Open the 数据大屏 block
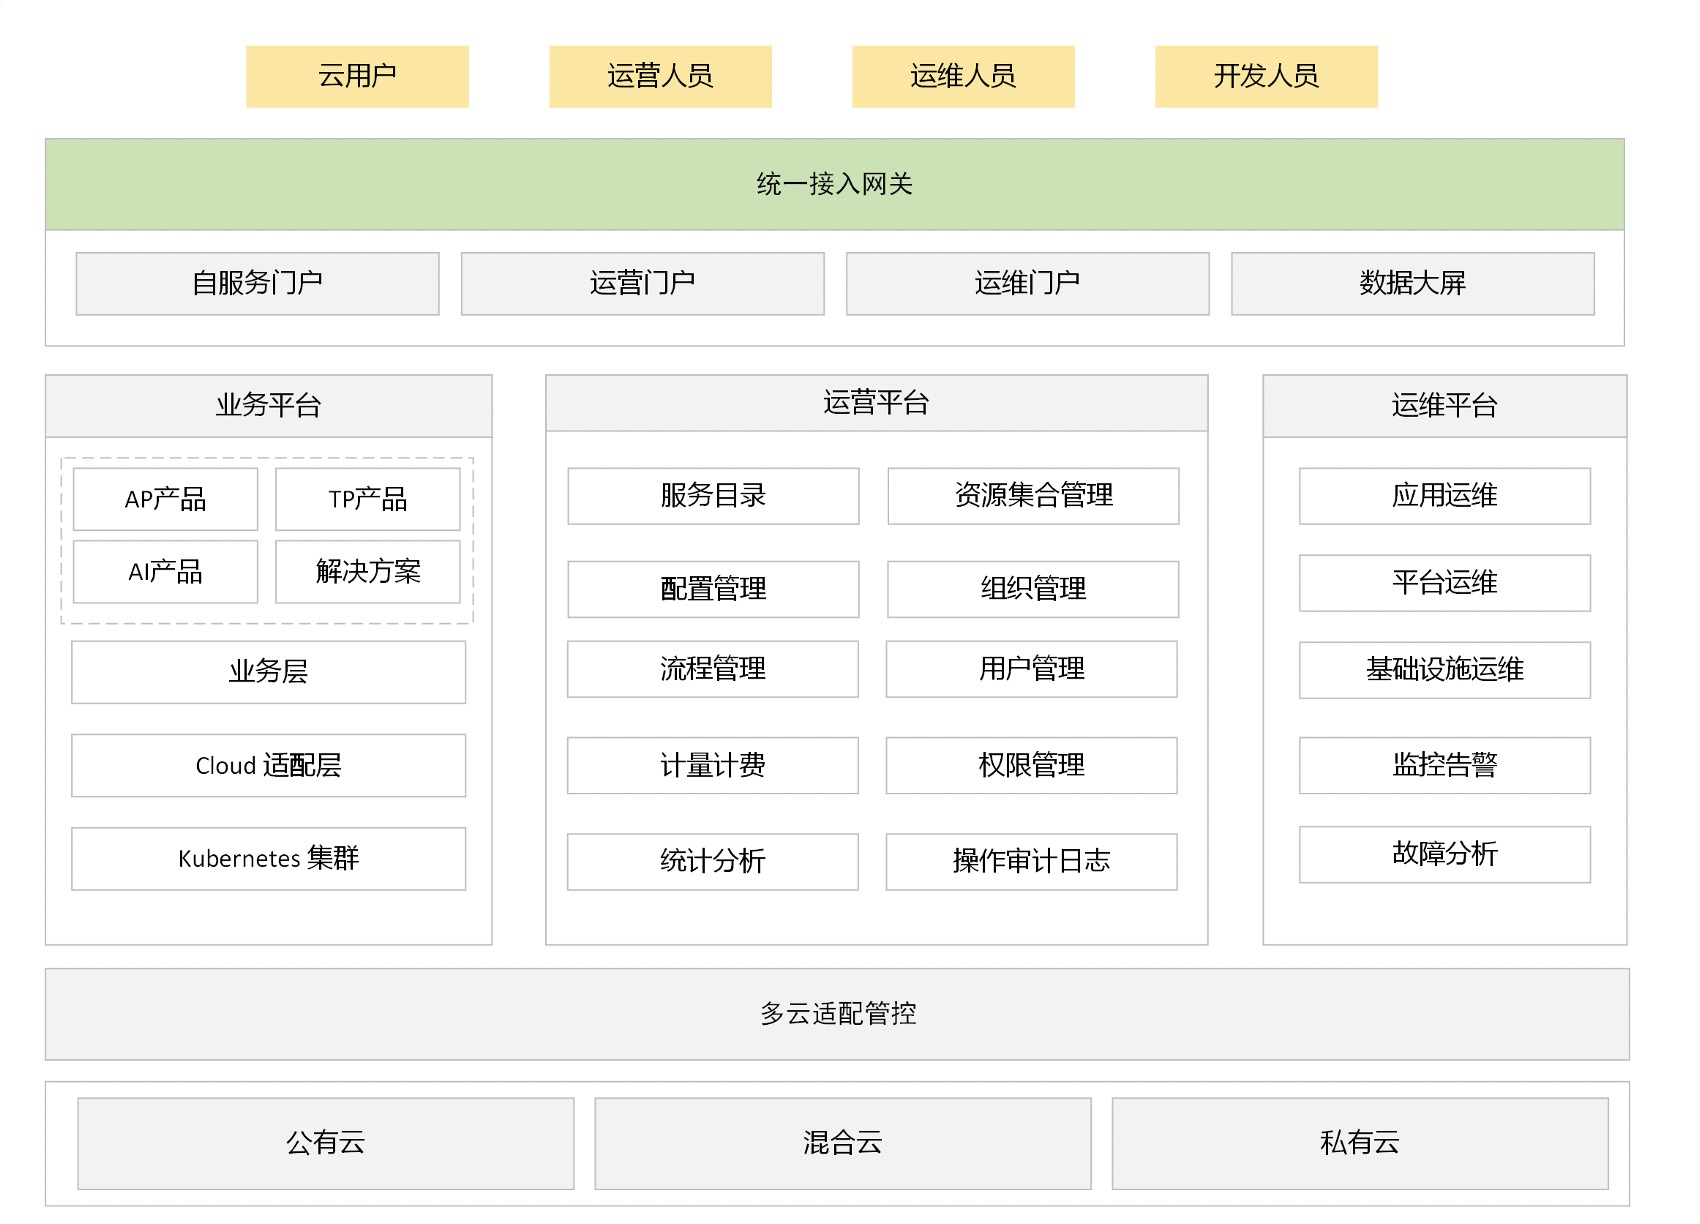The width and height of the screenshot is (1700, 1224). click(1413, 284)
